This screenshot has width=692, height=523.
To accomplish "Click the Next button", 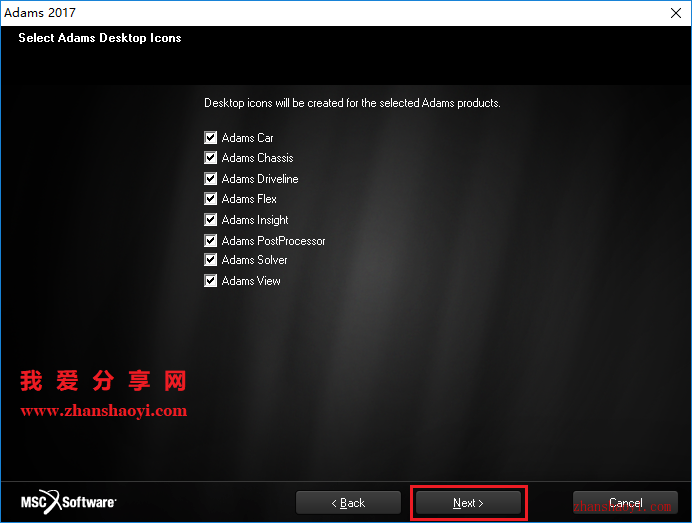I will [468, 503].
